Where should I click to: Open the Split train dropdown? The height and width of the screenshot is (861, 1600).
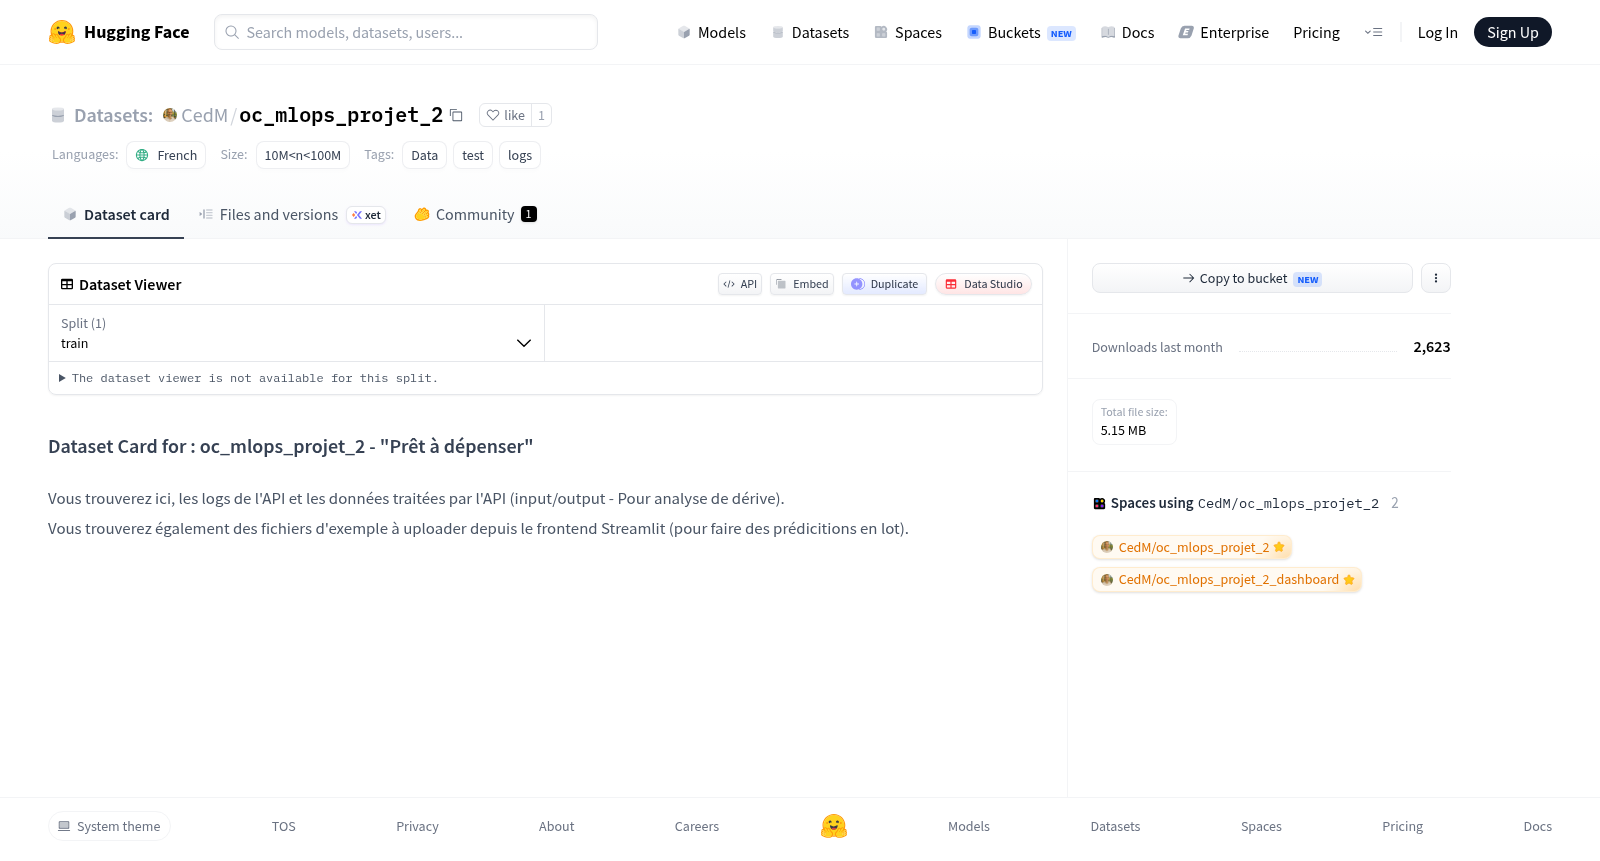pyautogui.click(x=296, y=333)
